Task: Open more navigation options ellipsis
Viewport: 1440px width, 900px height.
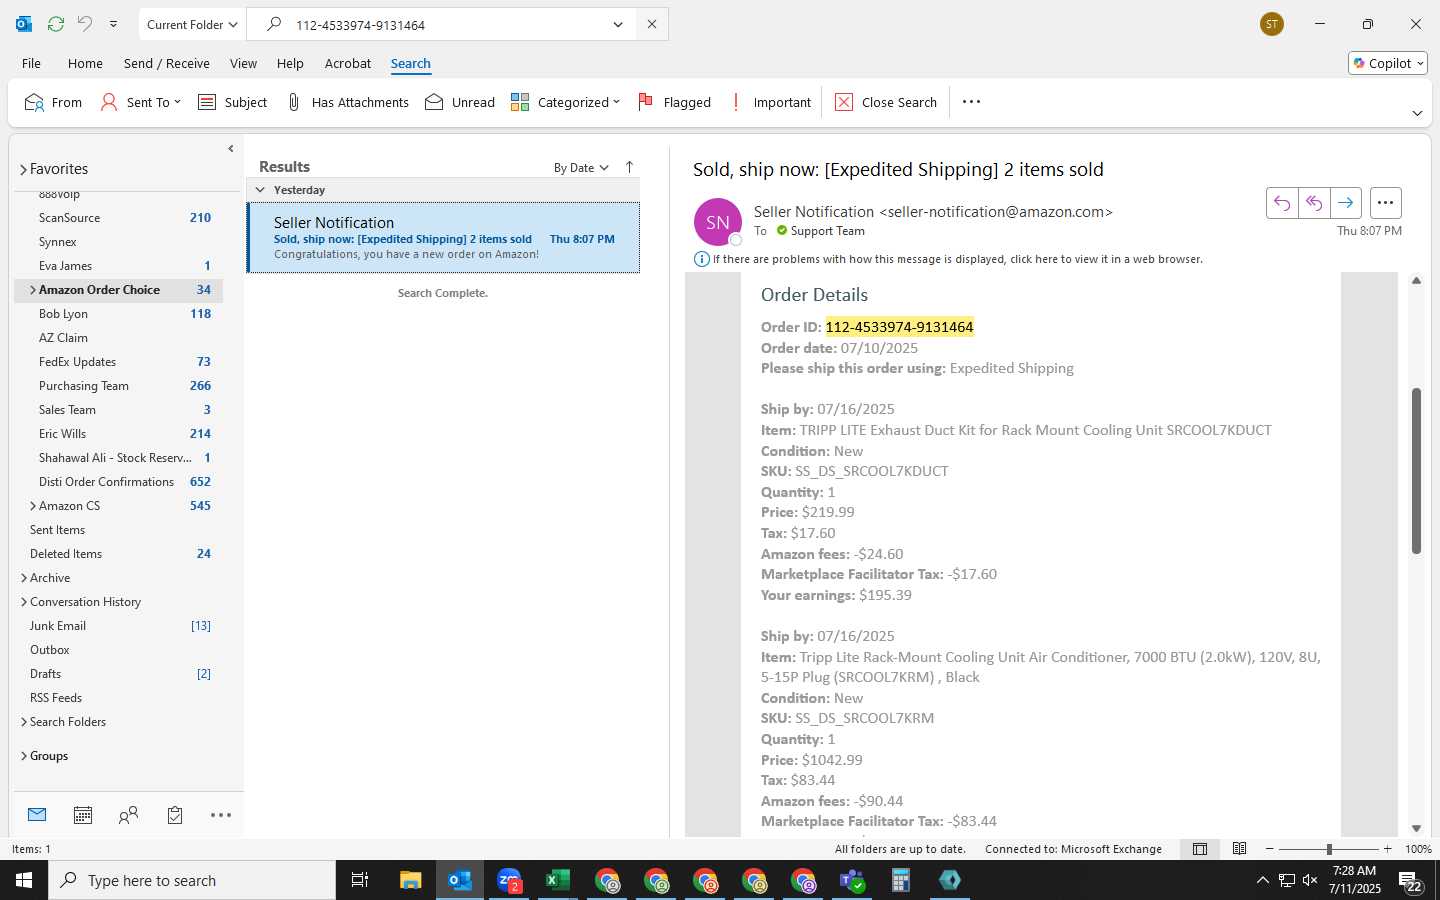Action: (221, 815)
